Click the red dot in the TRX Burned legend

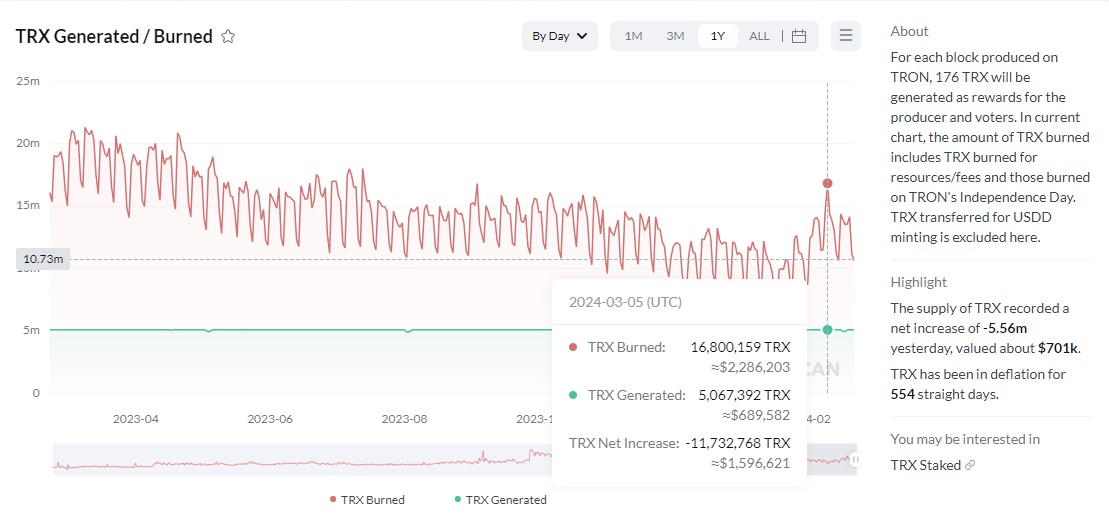click(333, 499)
